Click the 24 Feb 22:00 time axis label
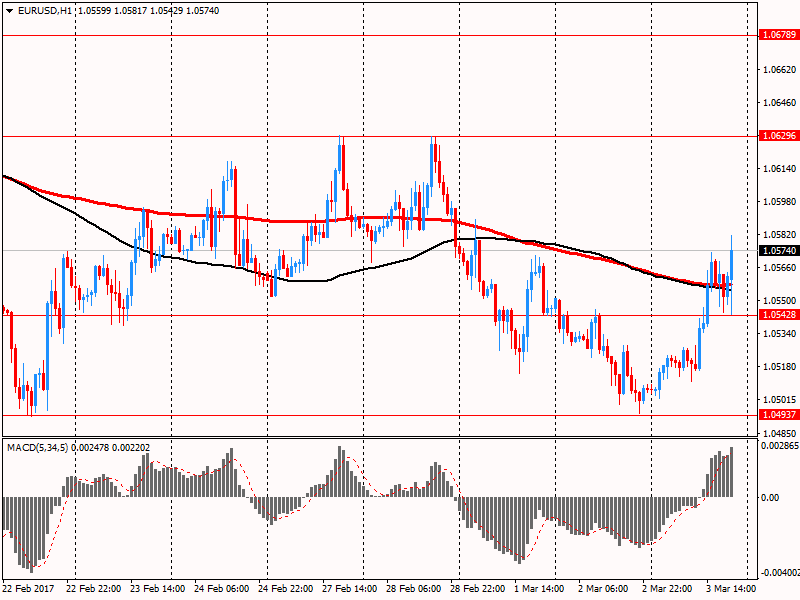800x600 pixels. pyautogui.click(x=286, y=589)
